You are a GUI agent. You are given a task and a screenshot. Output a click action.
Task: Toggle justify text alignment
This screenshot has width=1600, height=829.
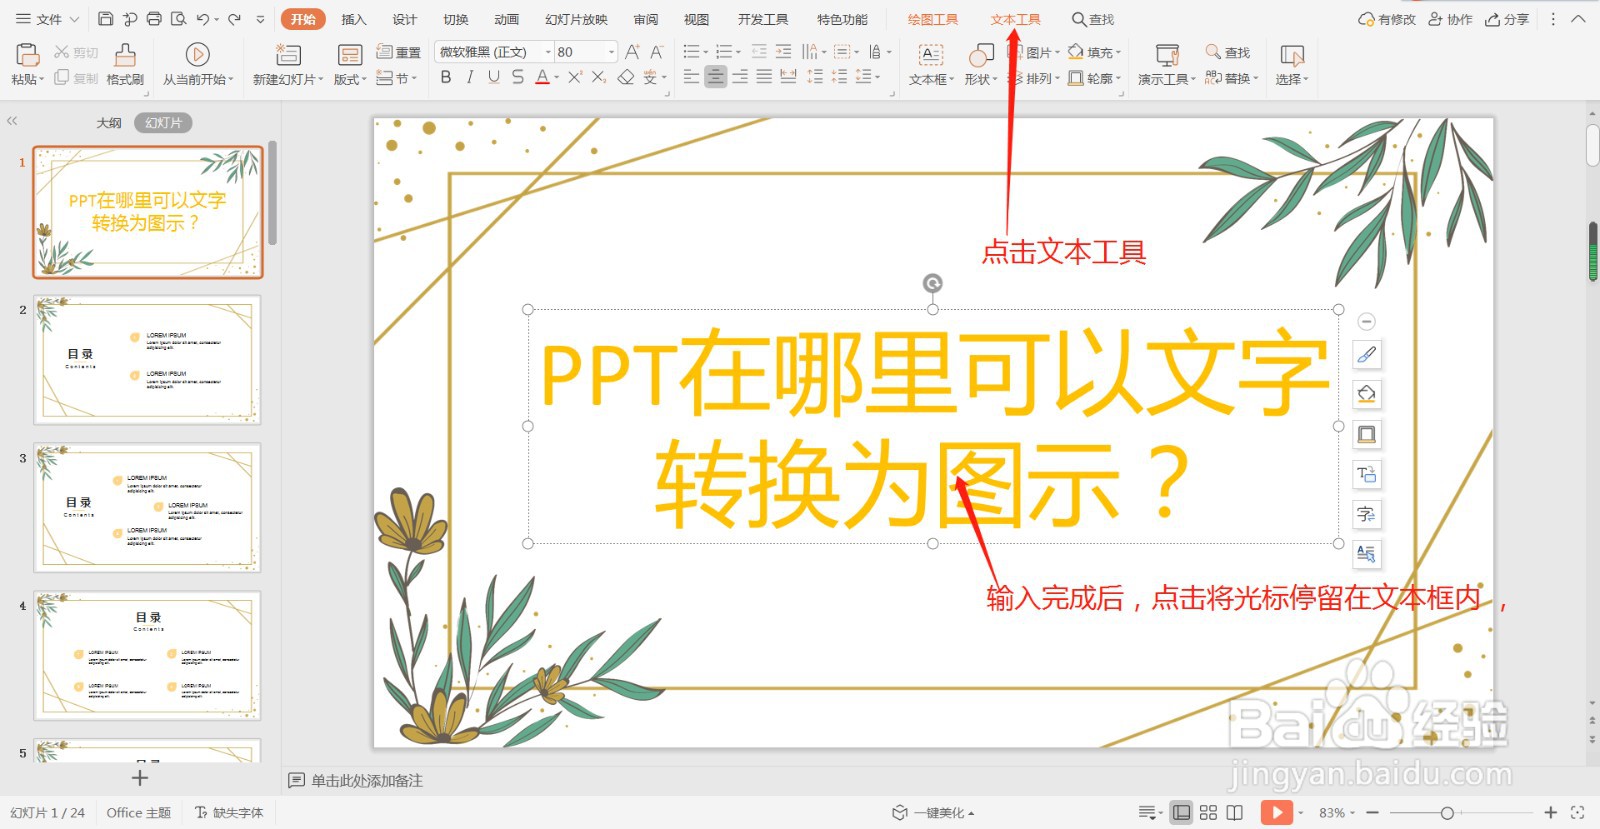[764, 77]
